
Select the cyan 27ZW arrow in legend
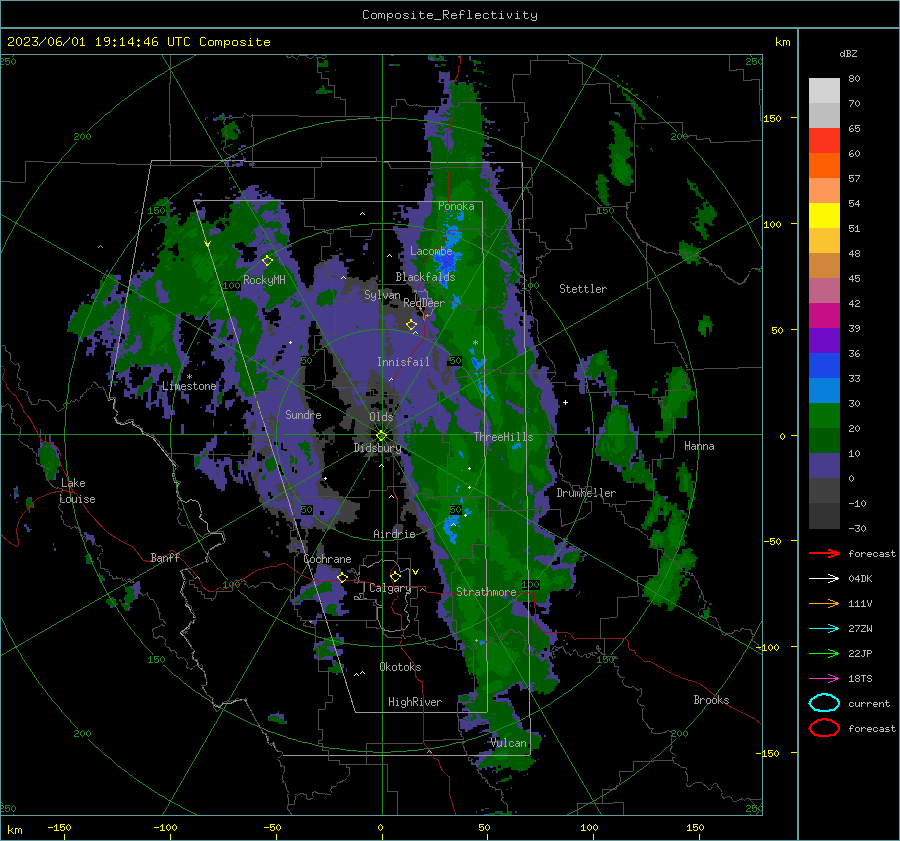pyautogui.click(x=824, y=629)
